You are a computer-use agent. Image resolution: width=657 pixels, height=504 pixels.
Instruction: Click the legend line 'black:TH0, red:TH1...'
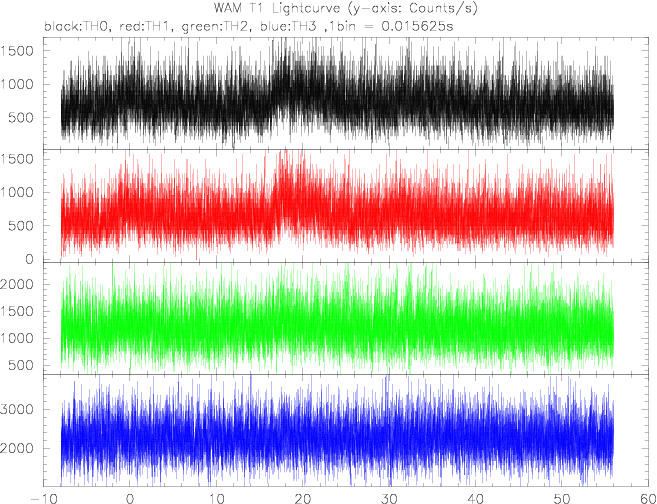point(249,27)
